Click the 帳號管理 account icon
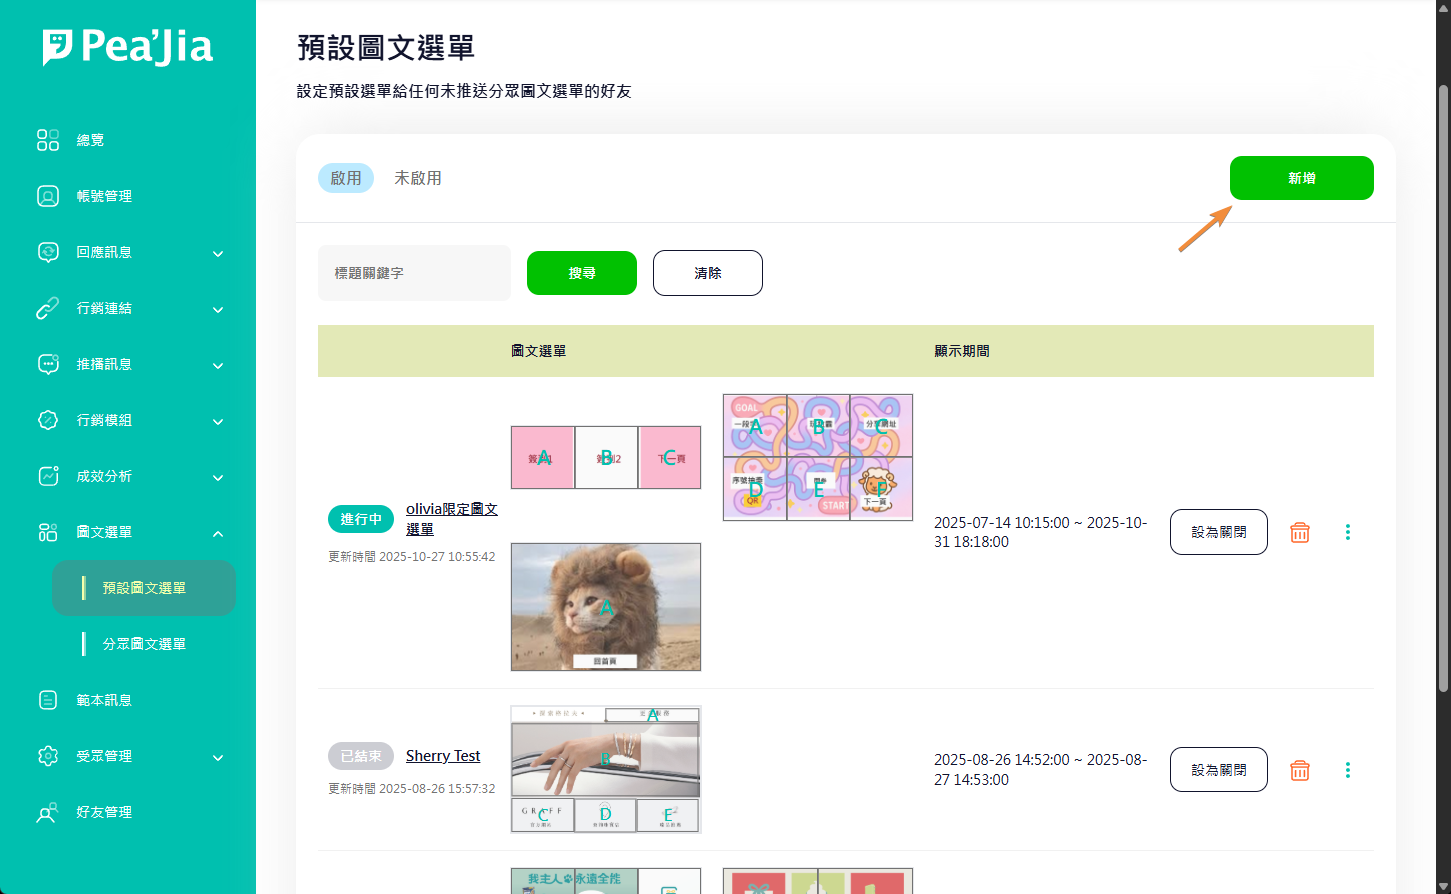This screenshot has height=894, width=1451. click(48, 196)
